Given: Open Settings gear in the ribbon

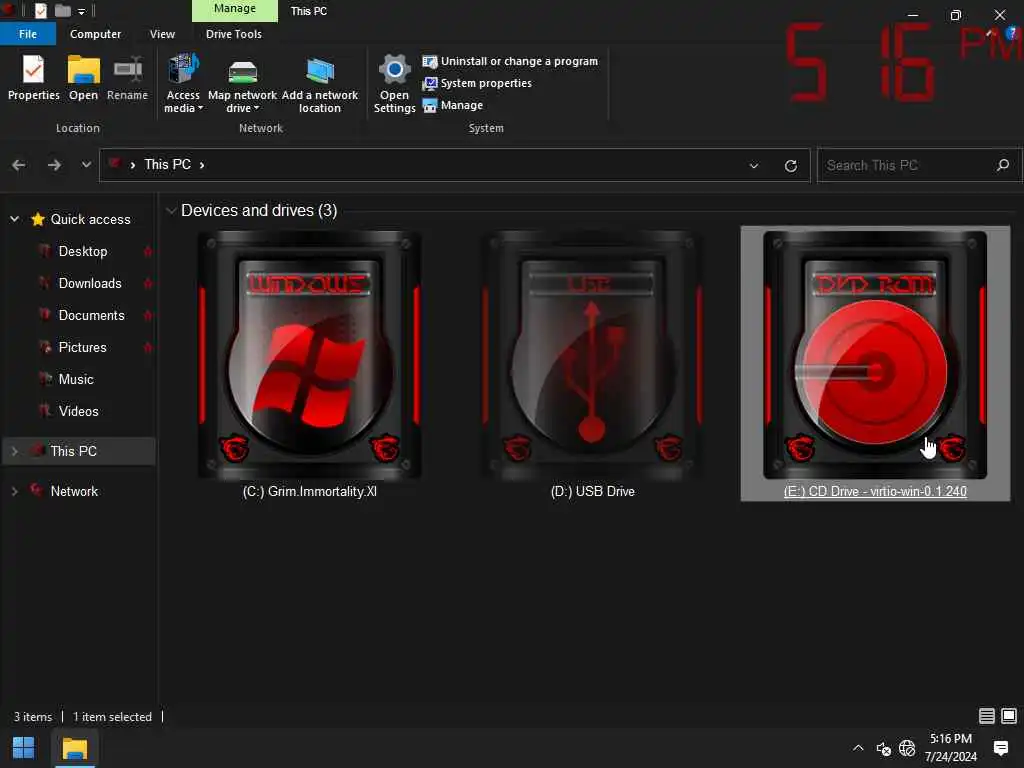Looking at the screenshot, I should click(394, 84).
